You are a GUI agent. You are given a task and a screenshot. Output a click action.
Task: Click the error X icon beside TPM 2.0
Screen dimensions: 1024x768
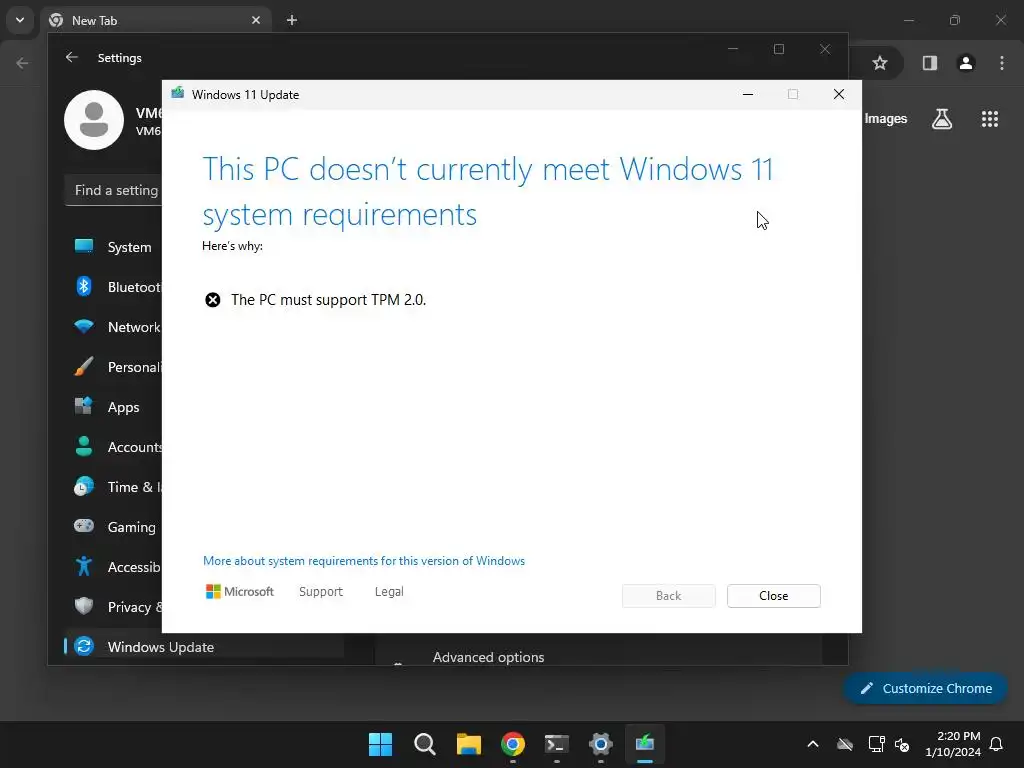[213, 300]
